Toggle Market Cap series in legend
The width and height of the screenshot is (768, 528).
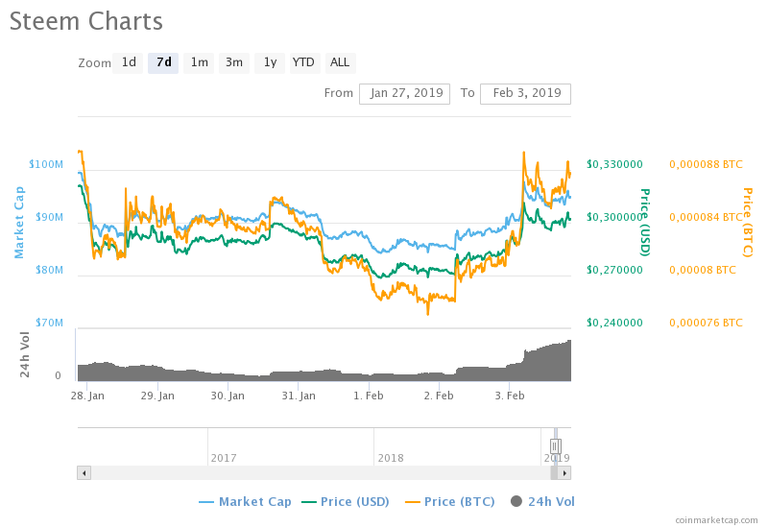click(245, 502)
